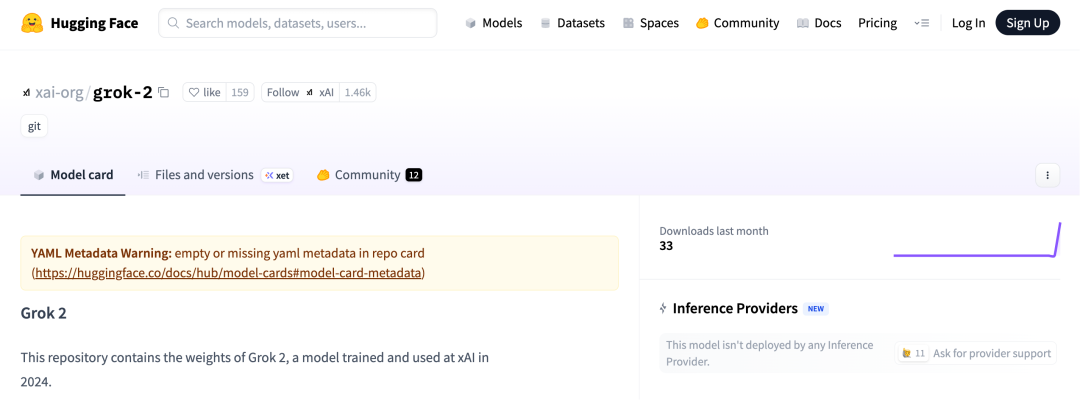
Task: Open the Spaces navigation item
Action: point(651,23)
